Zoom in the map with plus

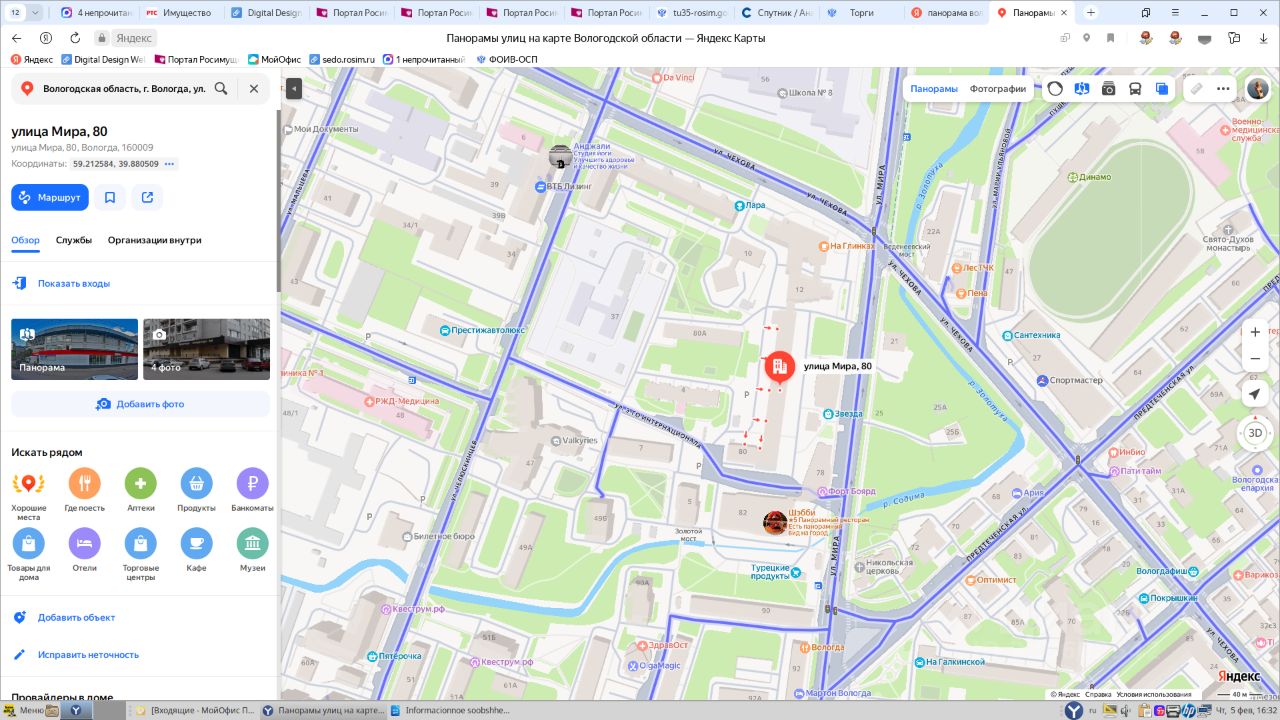(1256, 332)
